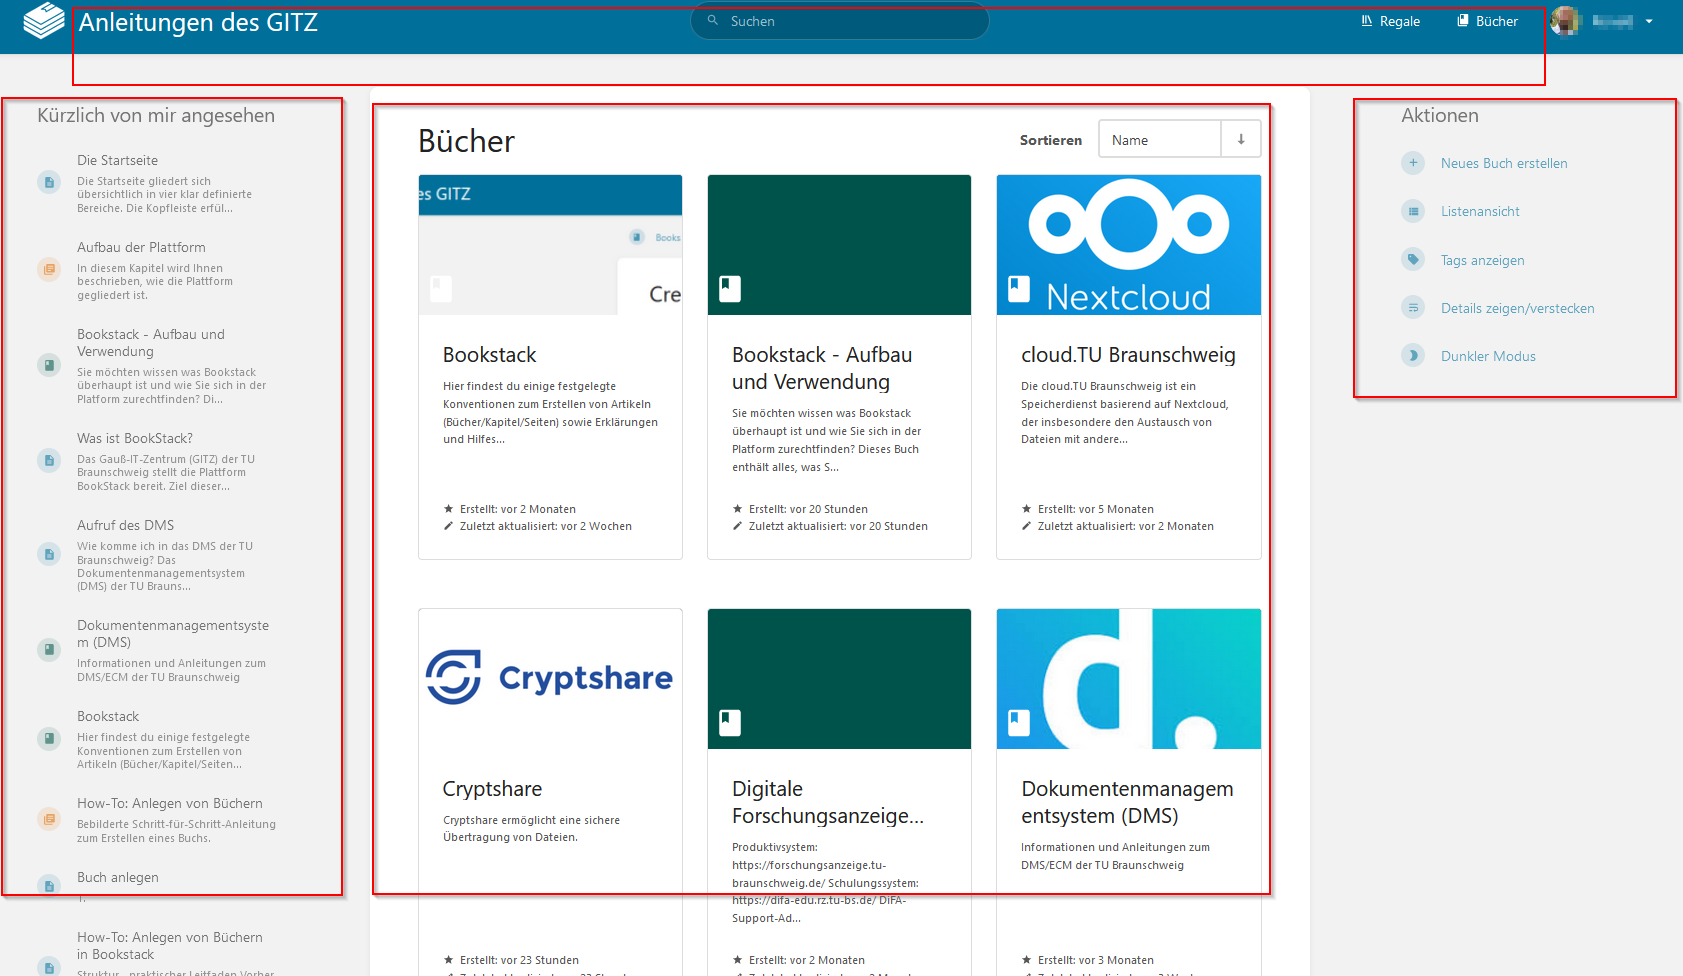Screen dimensions: 1683x976
Task: Toggle Details zeigen/verstecken
Action: click(1516, 308)
